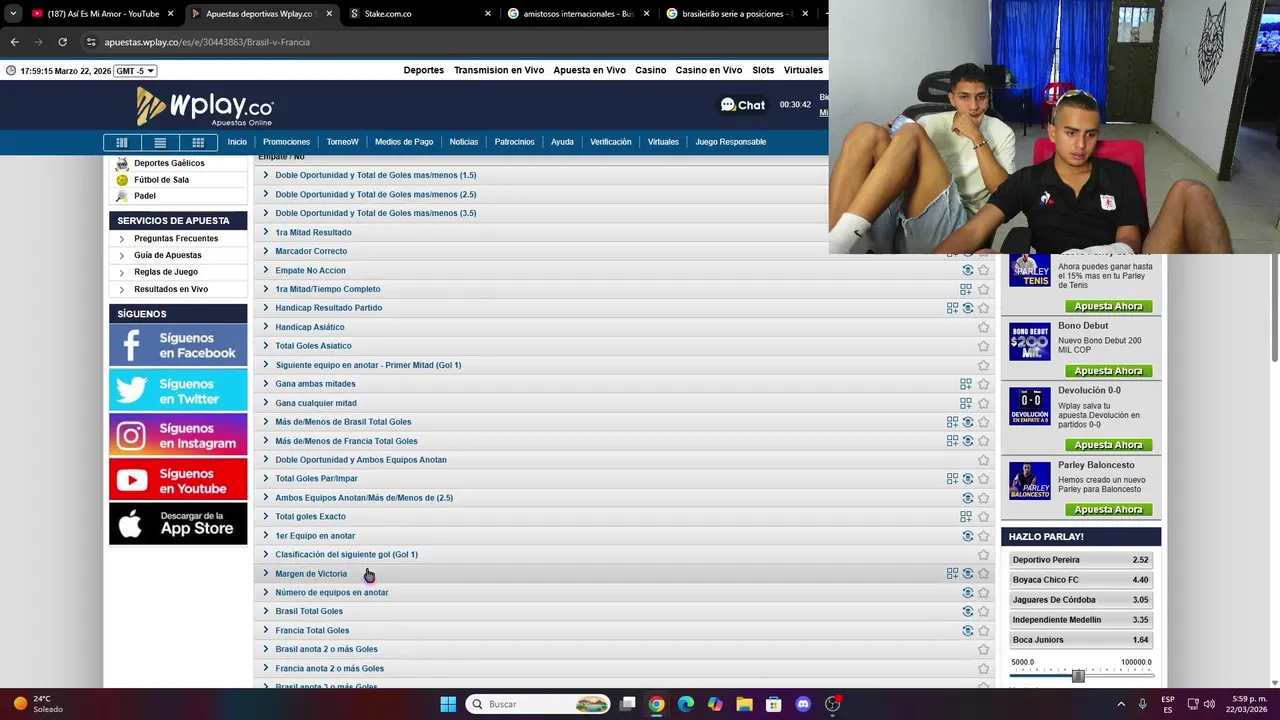
Task: Open Resultados en Vivo sidebar link
Action: (x=171, y=289)
